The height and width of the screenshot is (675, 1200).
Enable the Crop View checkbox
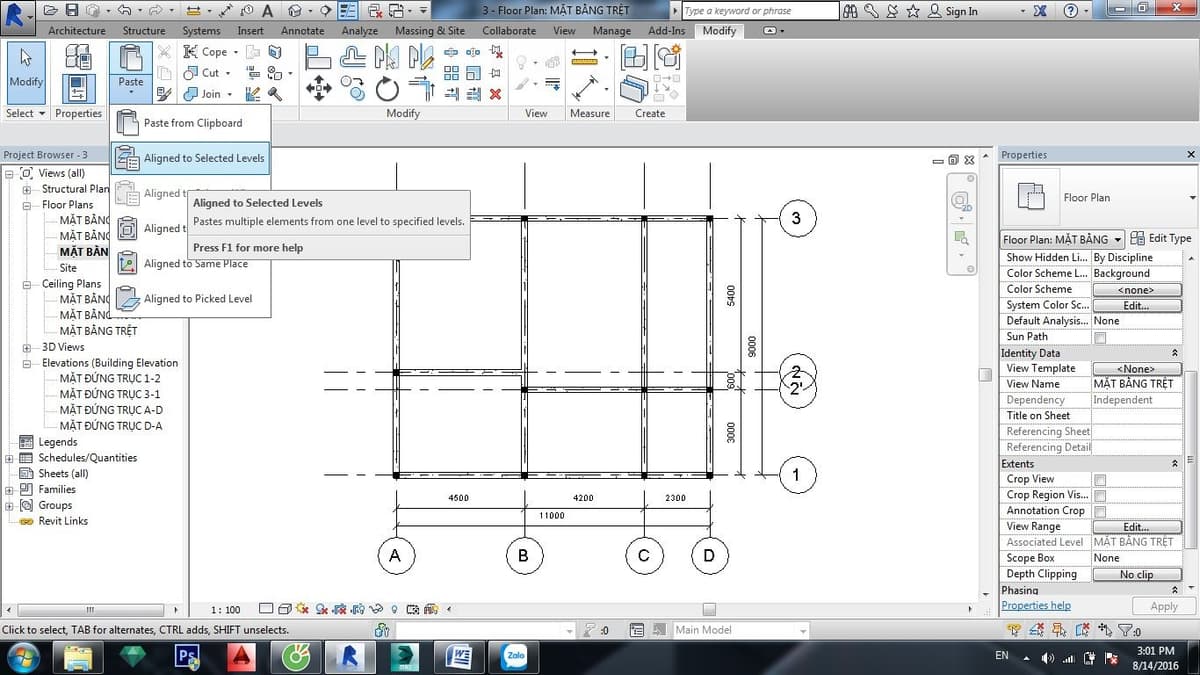(1100, 480)
